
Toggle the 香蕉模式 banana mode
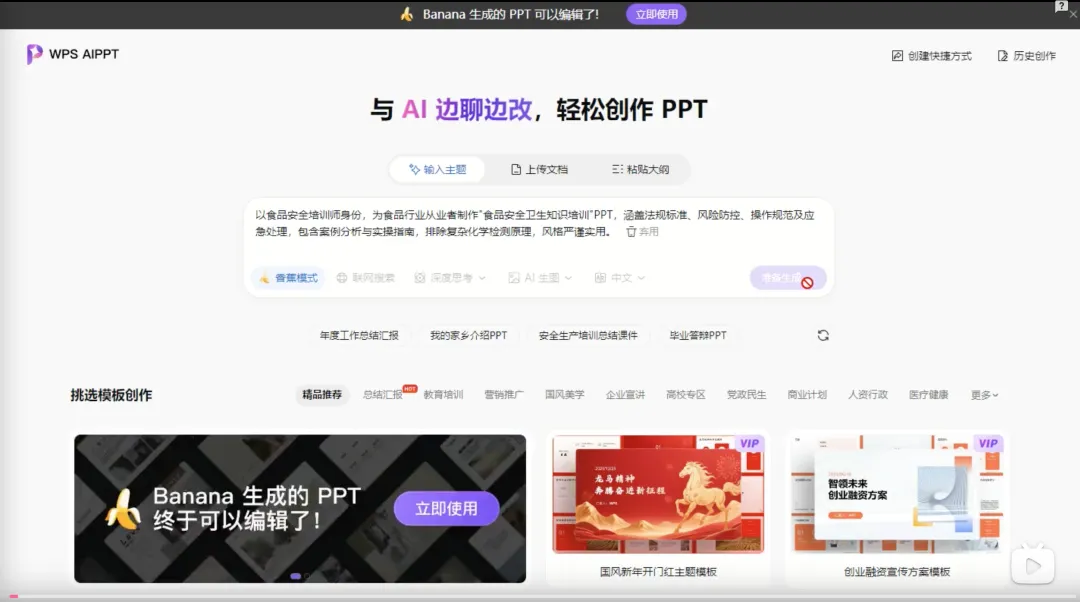click(x=288, y=278)
